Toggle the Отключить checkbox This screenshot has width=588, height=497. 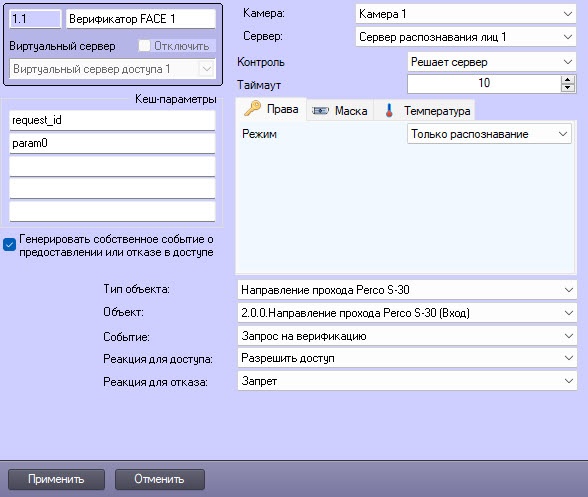tap(144, 46)
